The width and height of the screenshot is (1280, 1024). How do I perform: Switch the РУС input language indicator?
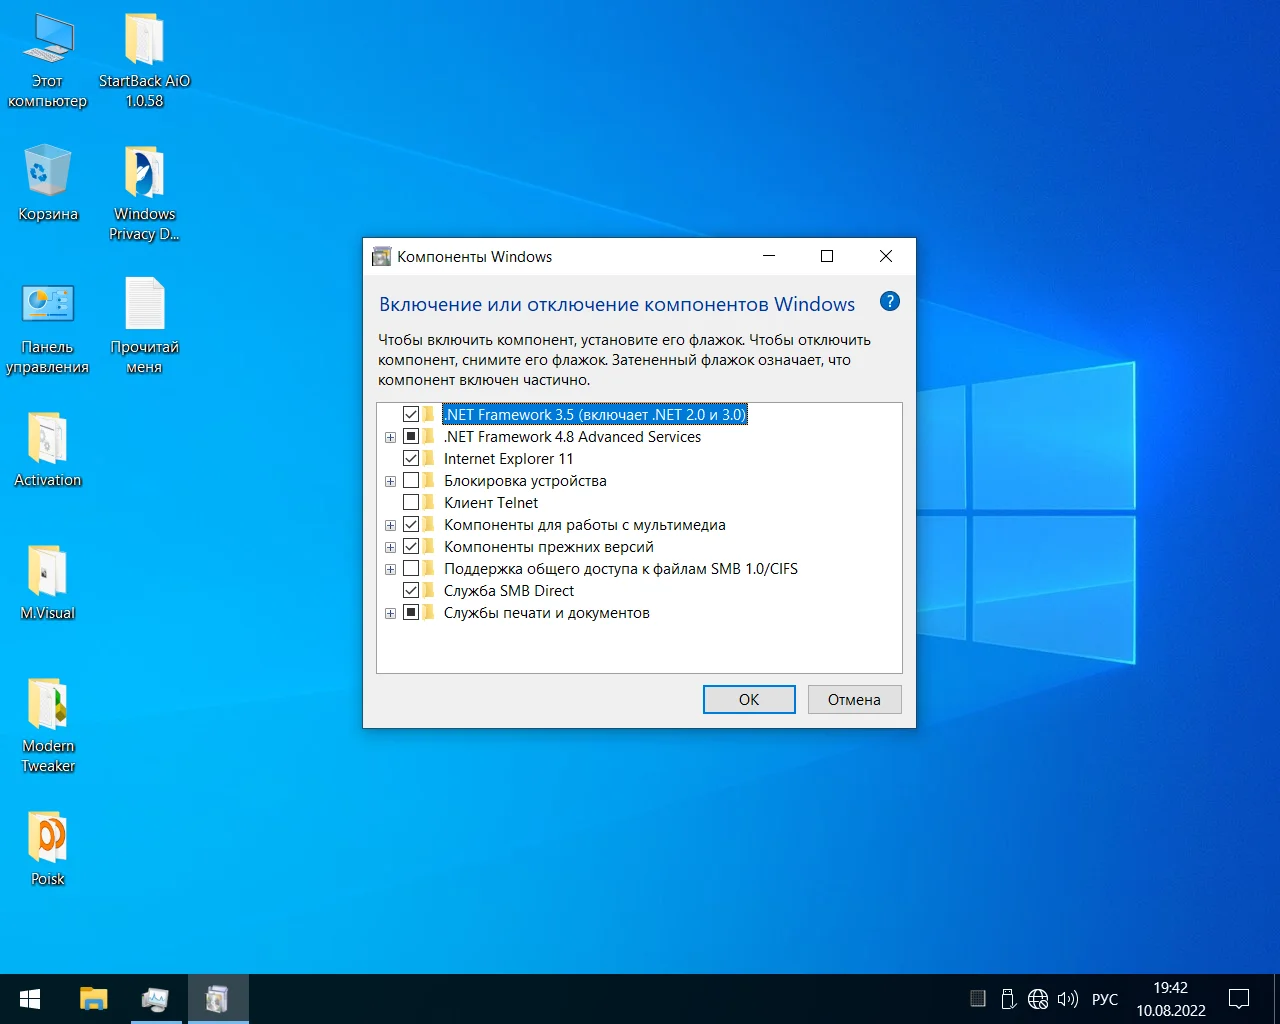point(1105,999)
